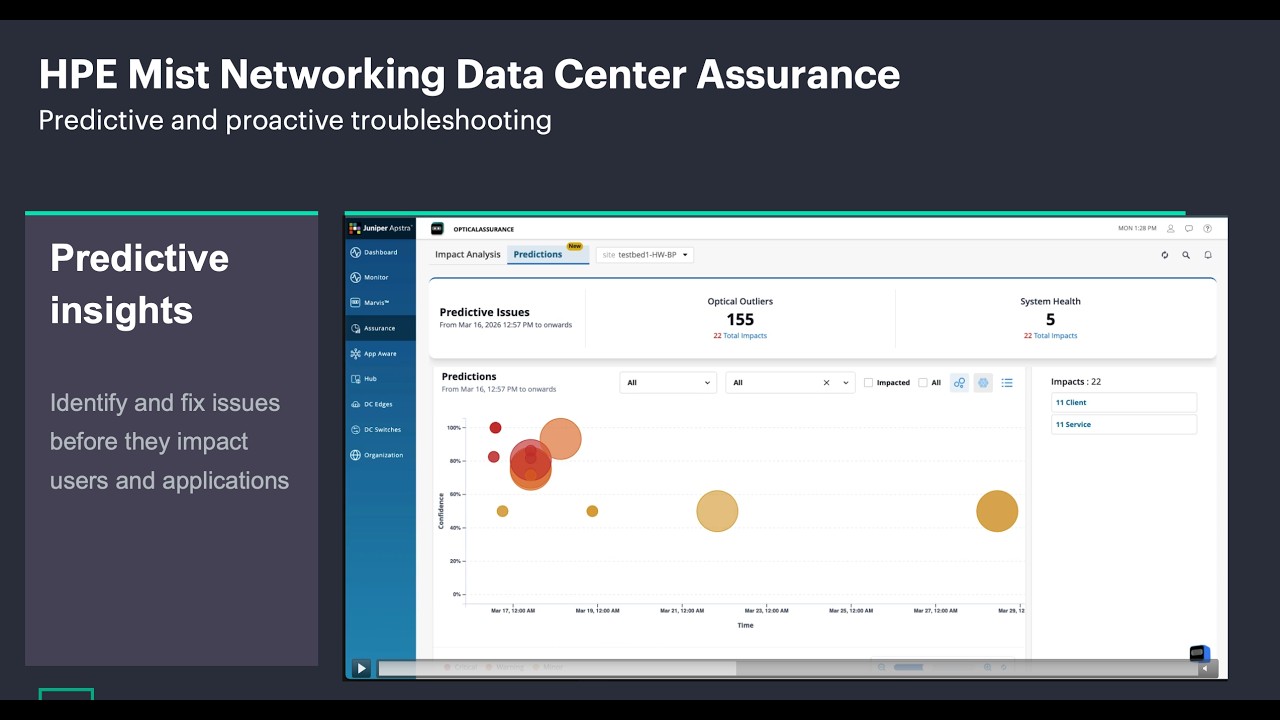Viewport: 1280px width, 720px height.
Task: Check the All checkbox
Action: (922, 382)
